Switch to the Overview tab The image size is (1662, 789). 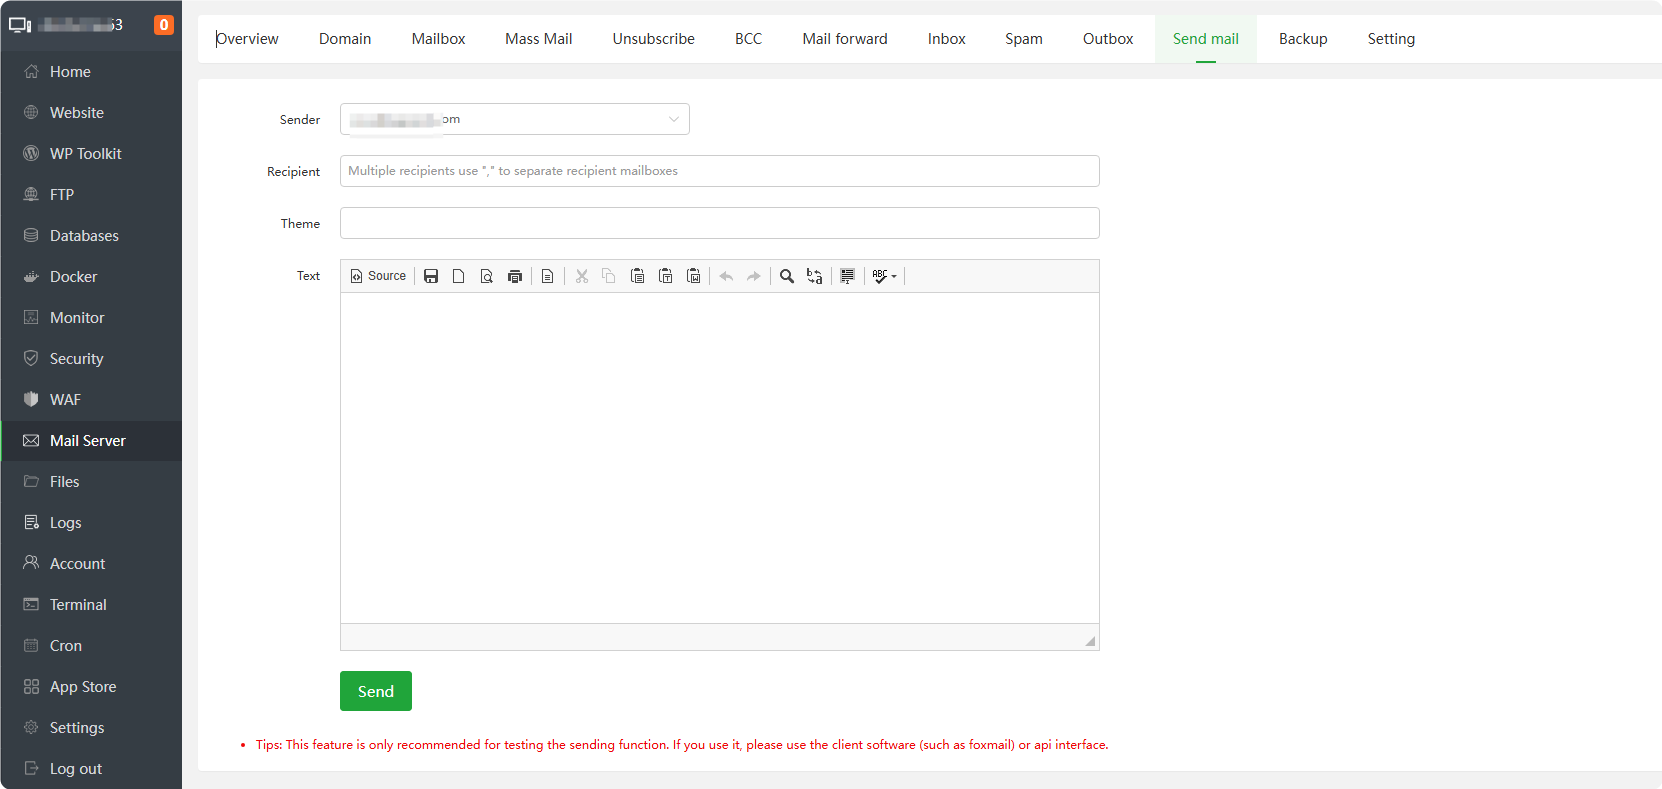click(x=247, y=39)
